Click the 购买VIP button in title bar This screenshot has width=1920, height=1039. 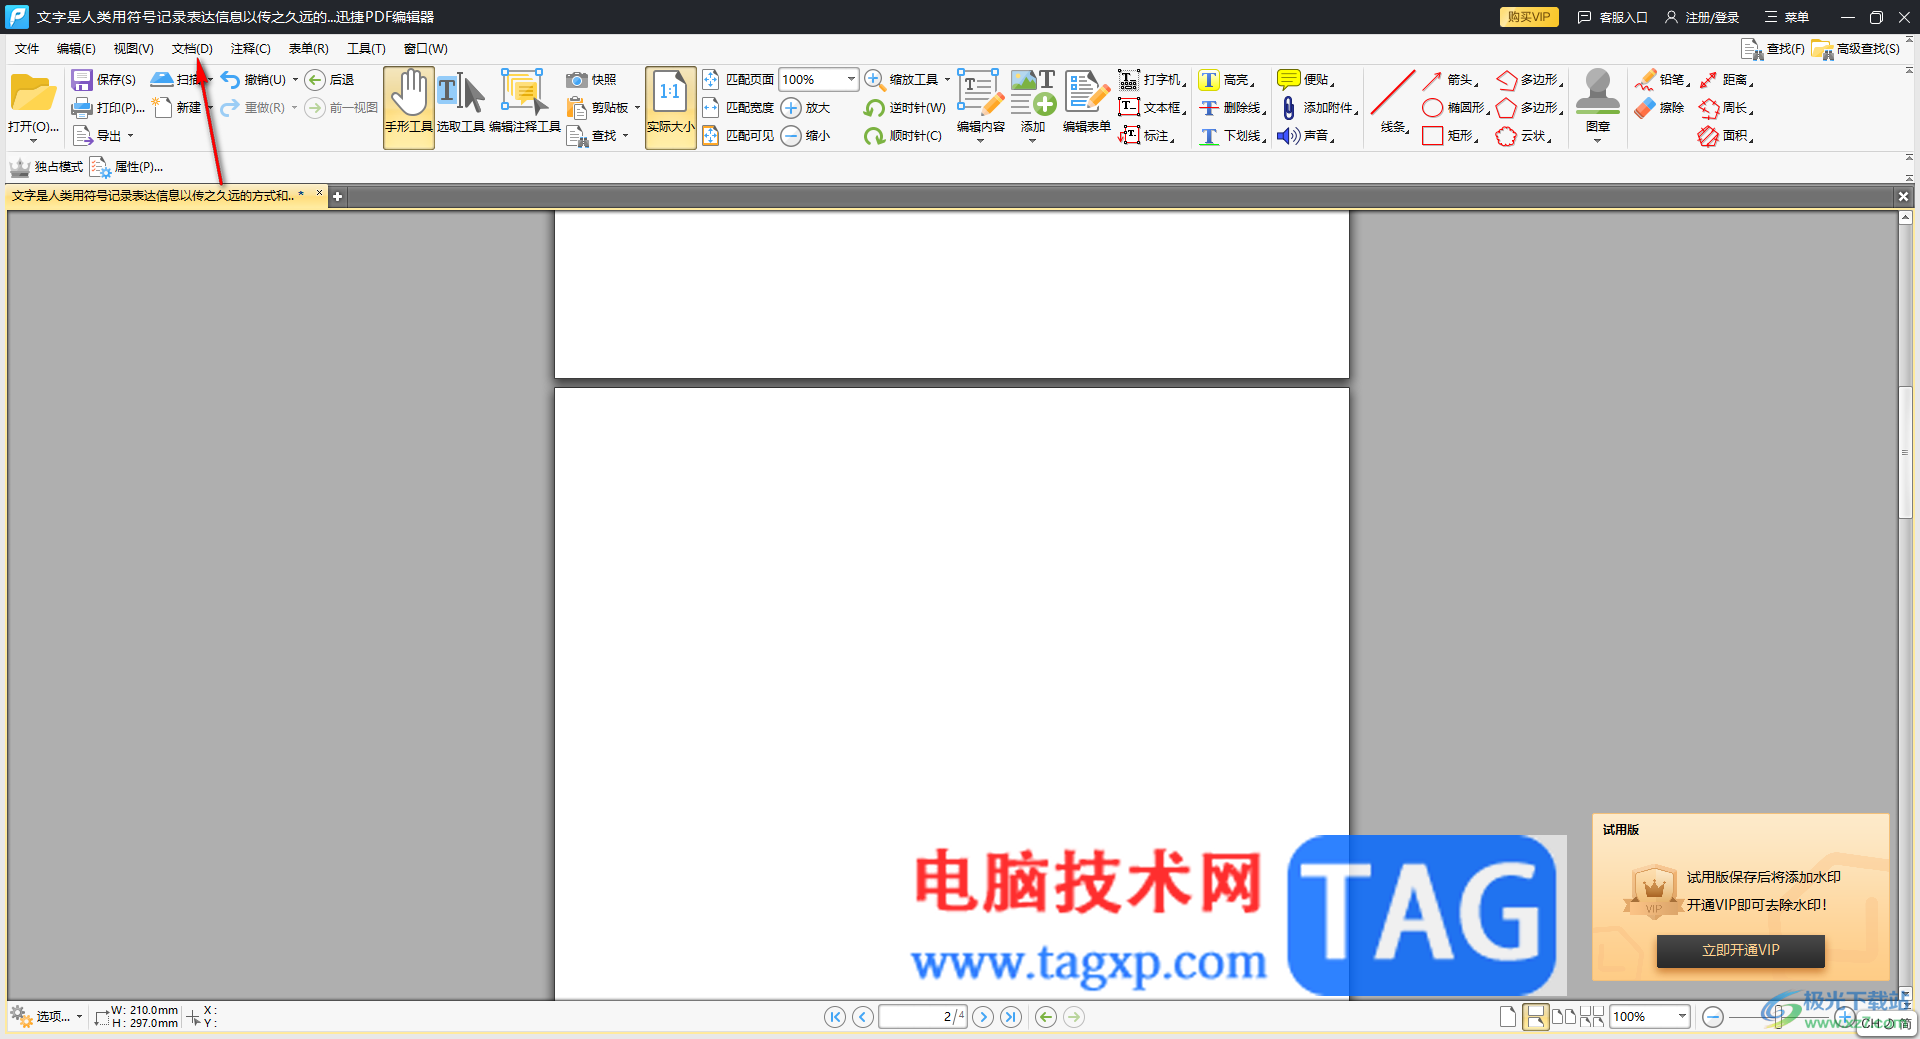point(1529,17)
